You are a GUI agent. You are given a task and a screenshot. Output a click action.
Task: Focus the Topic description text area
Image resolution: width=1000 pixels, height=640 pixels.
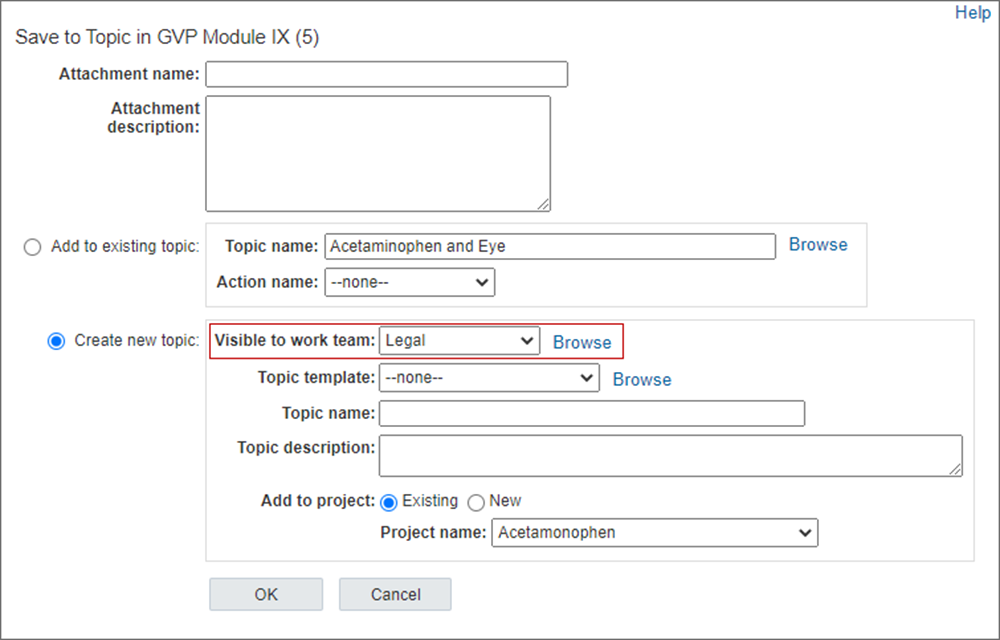(x=671, y=456)
